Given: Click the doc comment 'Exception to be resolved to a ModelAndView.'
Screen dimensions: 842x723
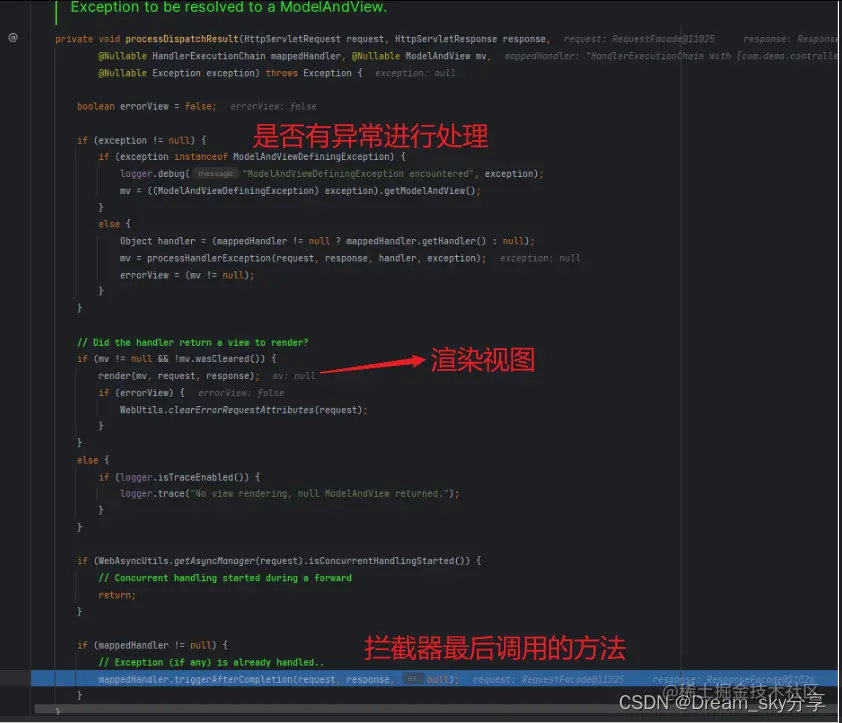Looking at the screenshot, I should point(228,7).
